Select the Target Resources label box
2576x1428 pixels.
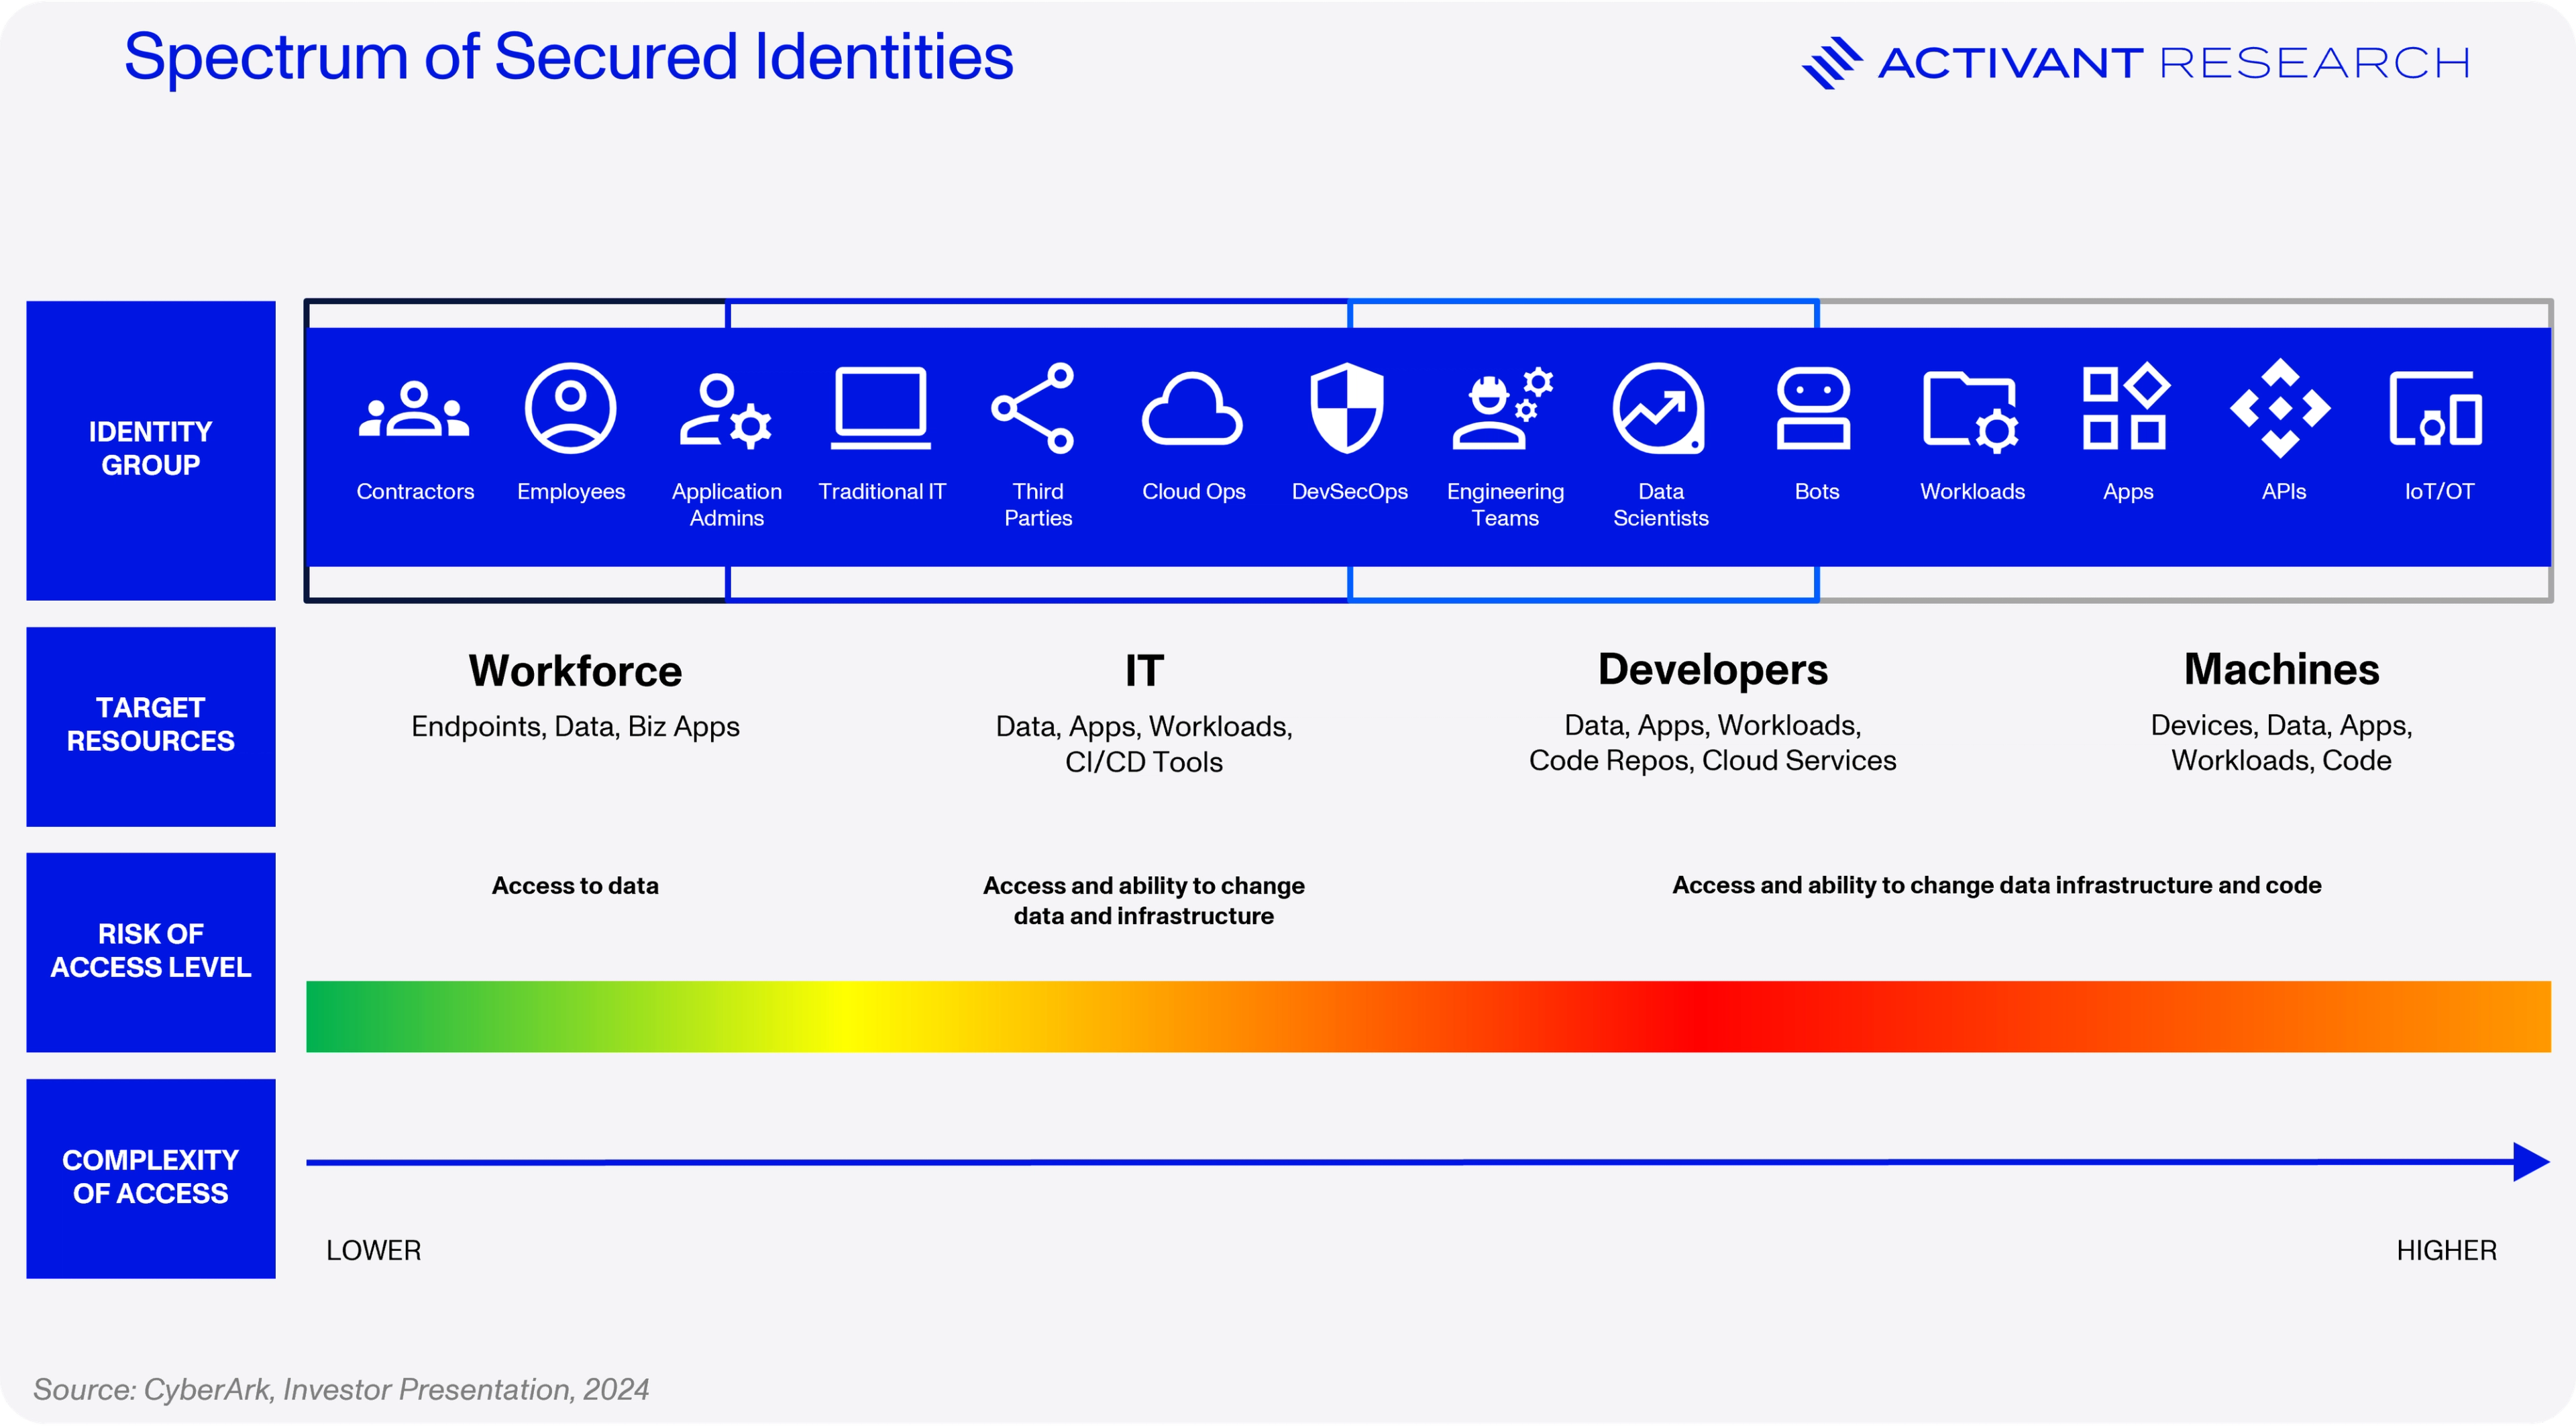click(151, 725)
